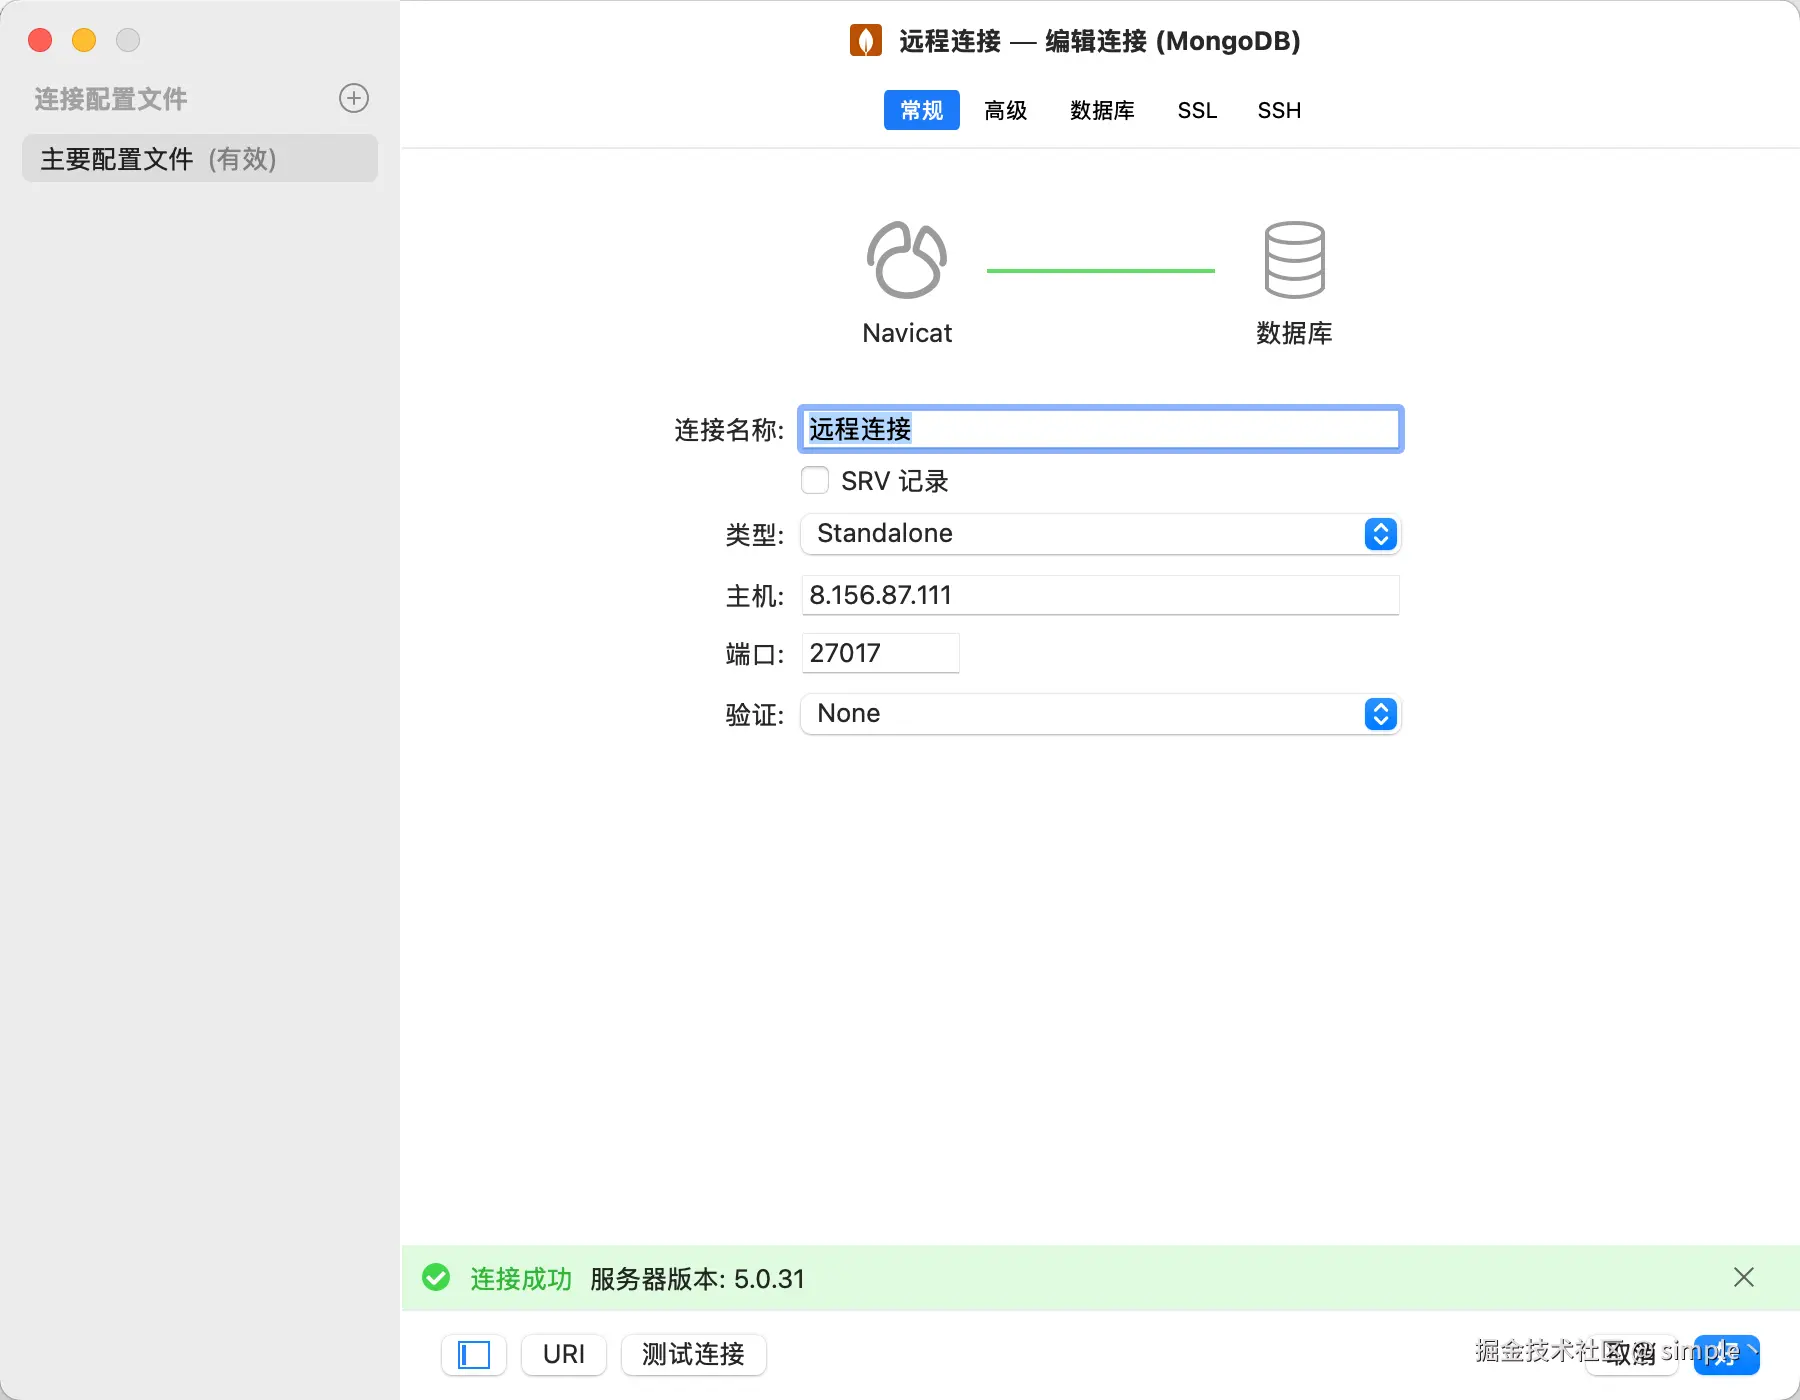Enable the SRV 记录 checkbox
Image resolution: width=1800 pixels, height=1400 pixels.
click(x=815, y=481)
